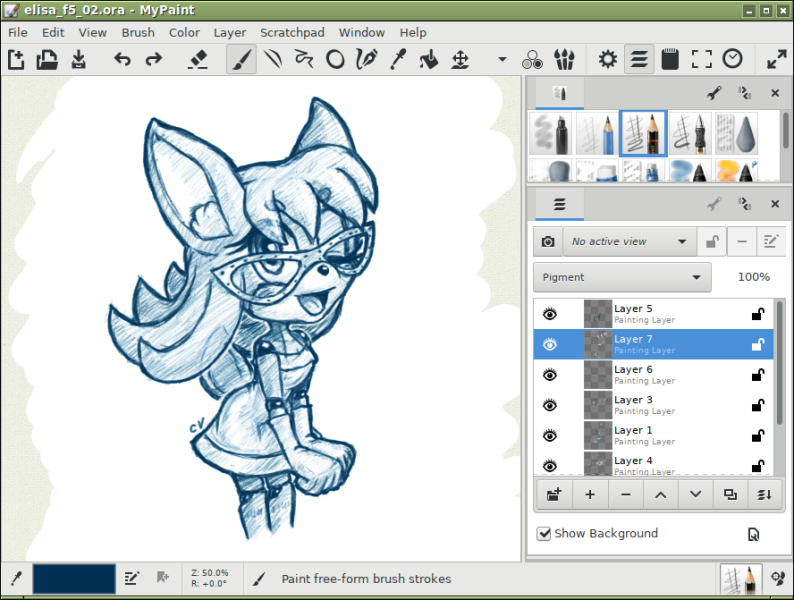Open the color chooser circles icon
The width and height of the screenshot is (794, 600).
click(x=532, y=59)
